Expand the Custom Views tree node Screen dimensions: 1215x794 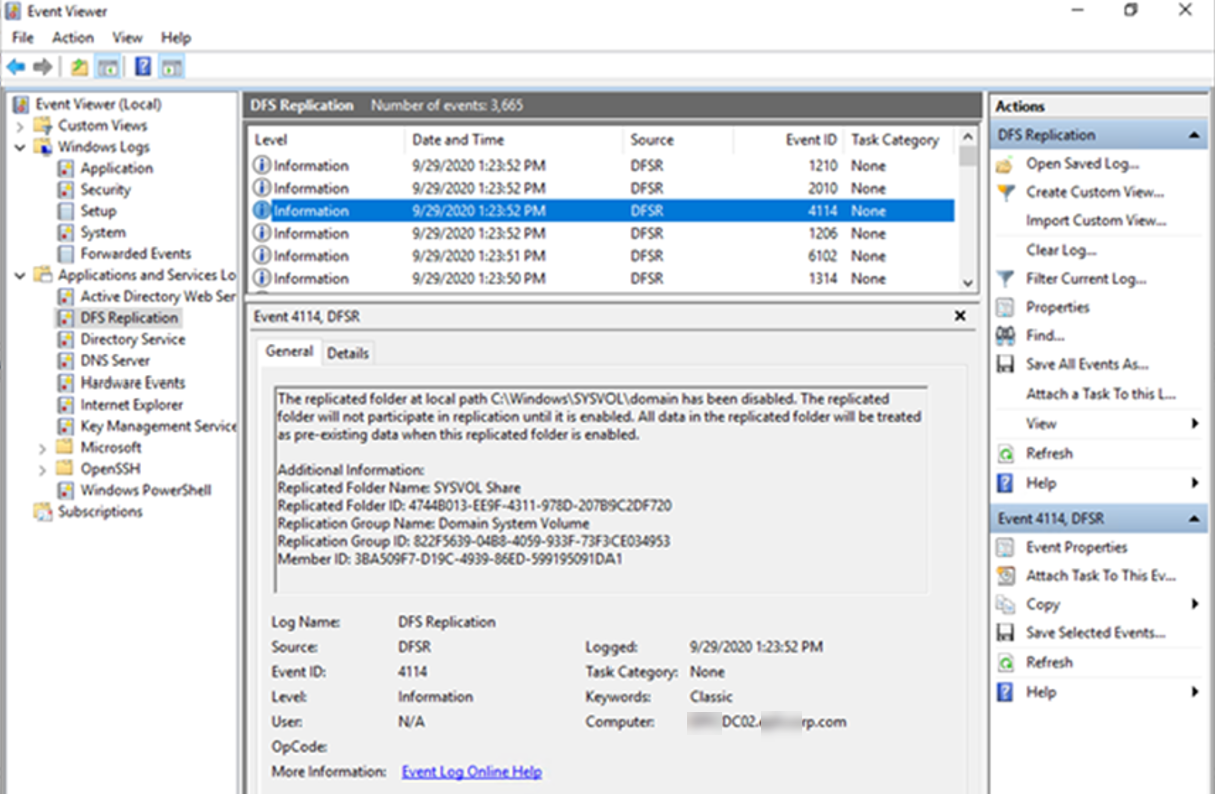[21, 126]
